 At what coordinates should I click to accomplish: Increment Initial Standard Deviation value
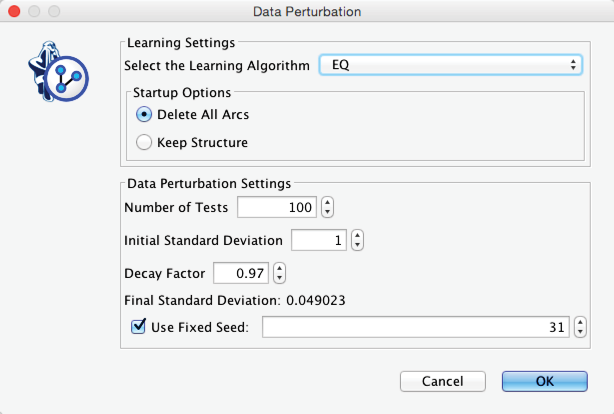357,235
